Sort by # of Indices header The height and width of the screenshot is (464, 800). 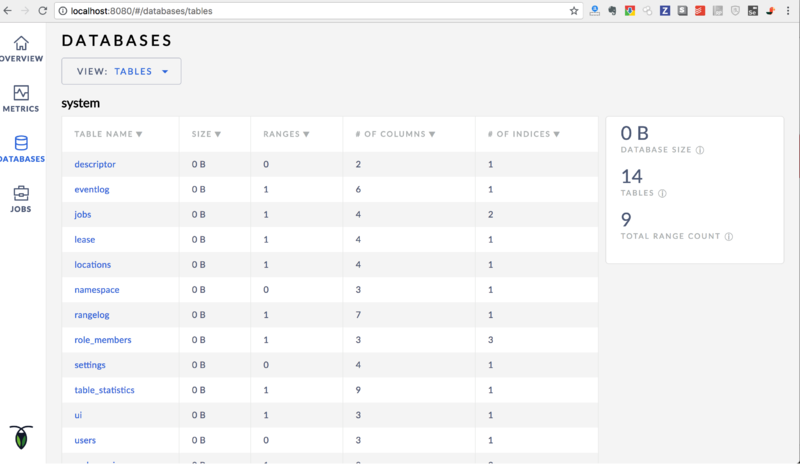[523, 134]
